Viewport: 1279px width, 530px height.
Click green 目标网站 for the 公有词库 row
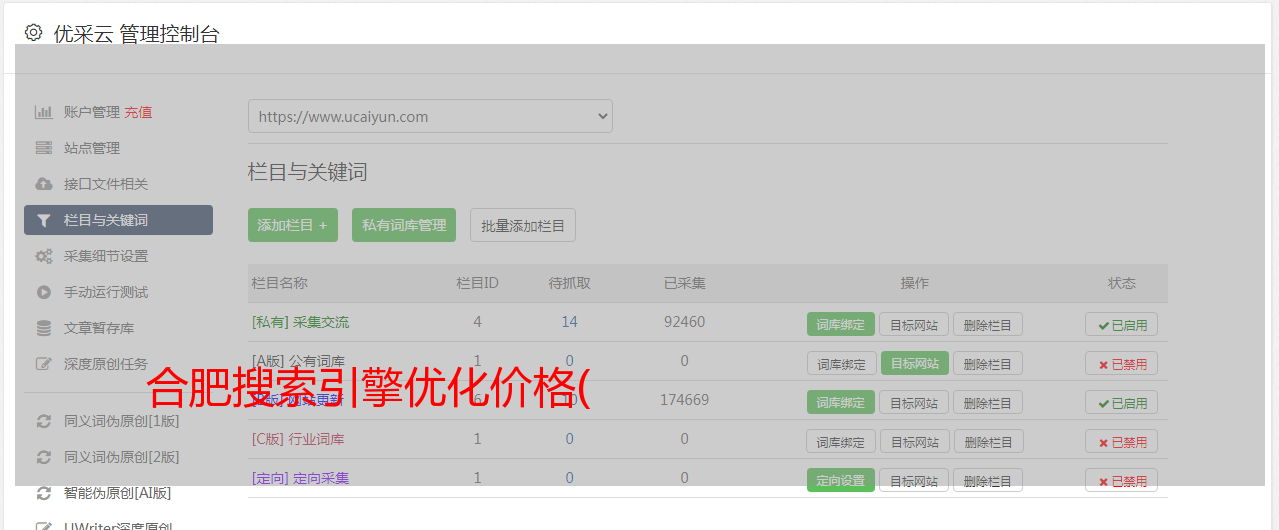coord(915,363)
